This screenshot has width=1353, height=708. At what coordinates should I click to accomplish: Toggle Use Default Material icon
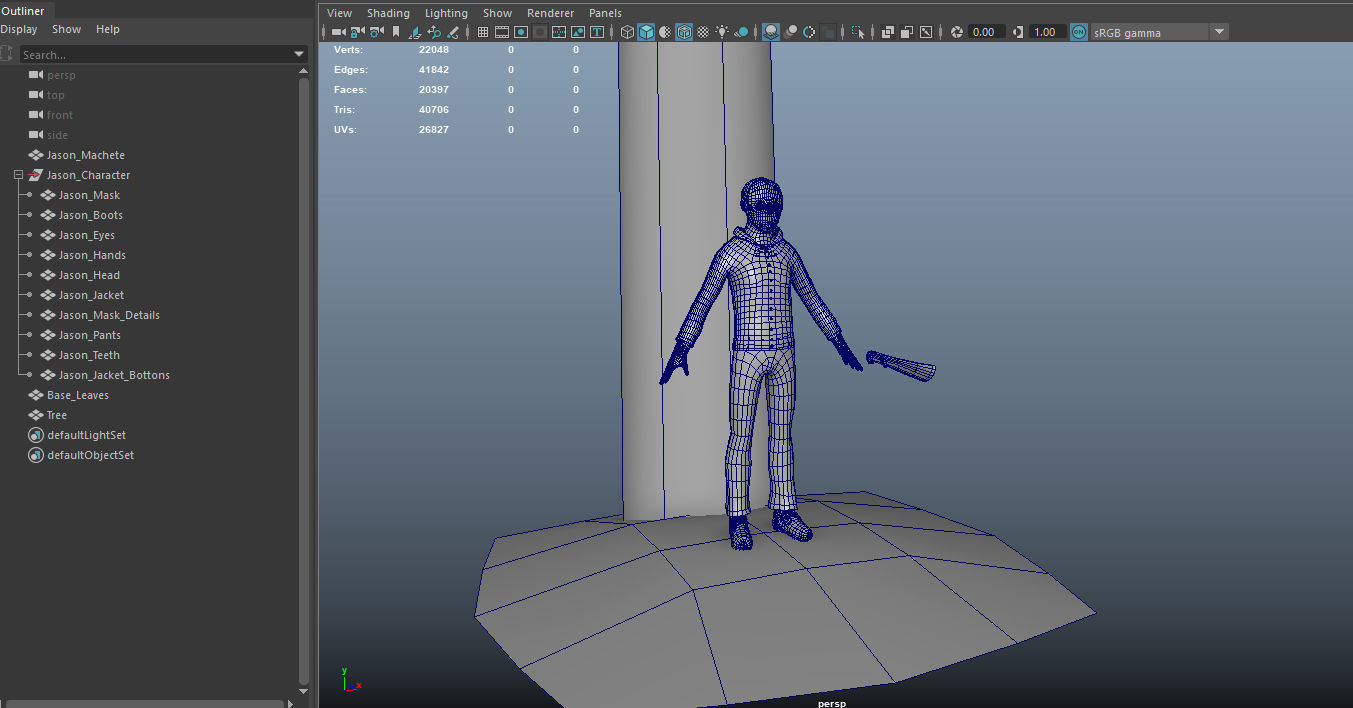coord(665,32)
